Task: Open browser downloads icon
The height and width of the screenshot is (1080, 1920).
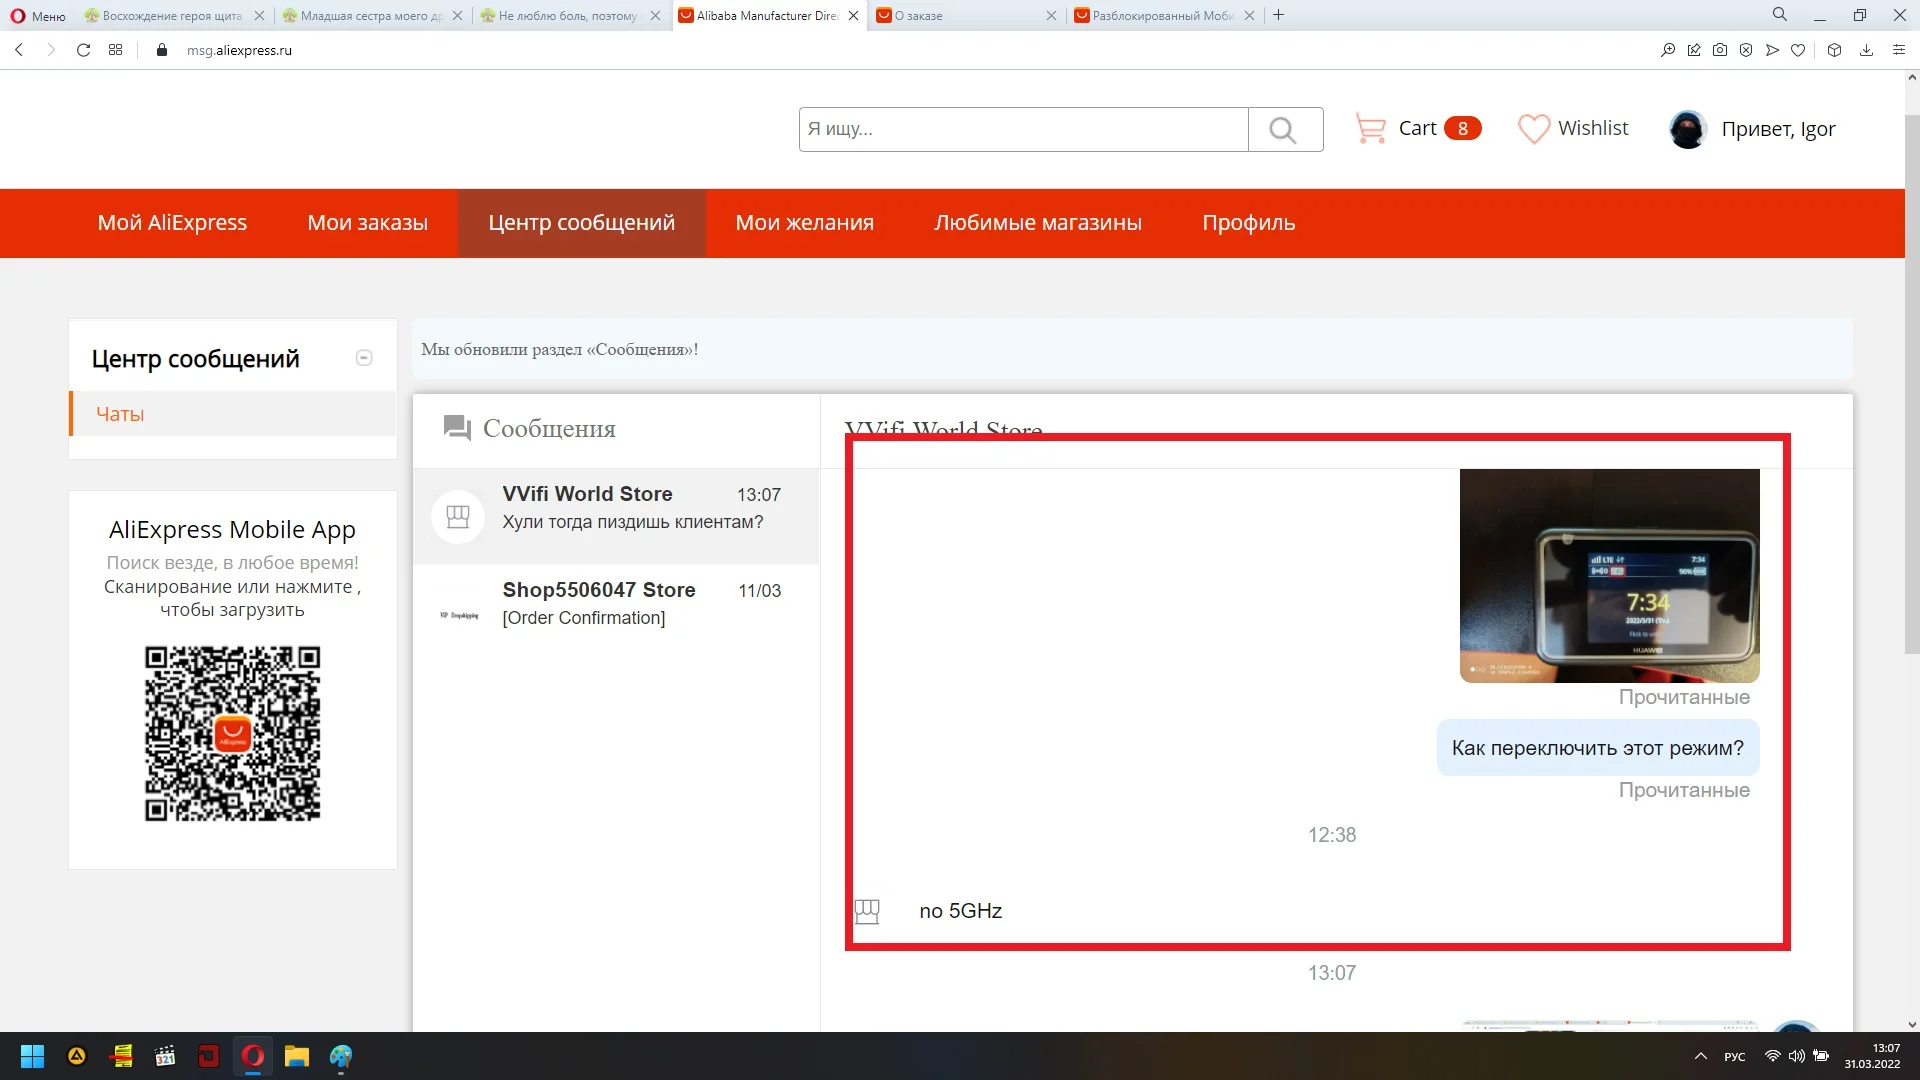Action: click(x=1866, y=50)
